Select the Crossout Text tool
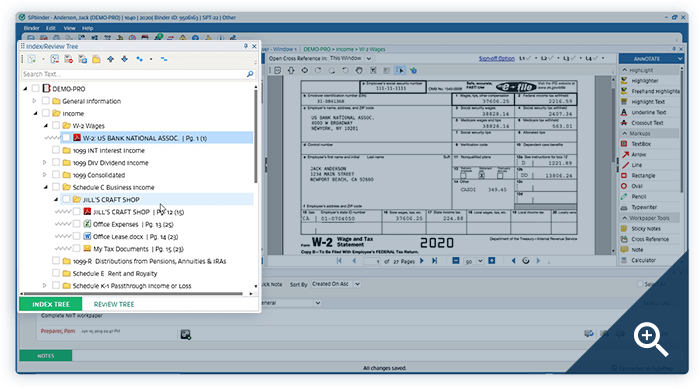Image resolution: width=700 pixels, height=389 pixels. pyautogui.click(x=642, y=123)
